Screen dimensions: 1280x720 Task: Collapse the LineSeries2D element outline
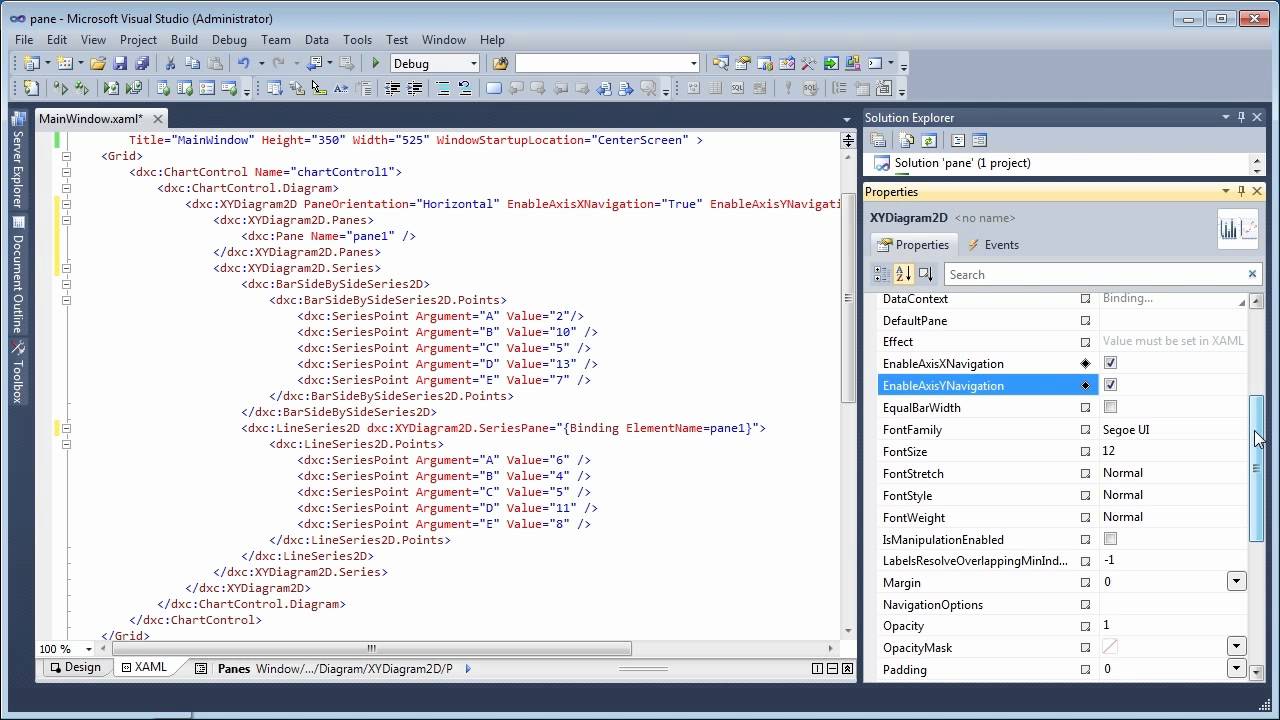(x=67, y=428)
